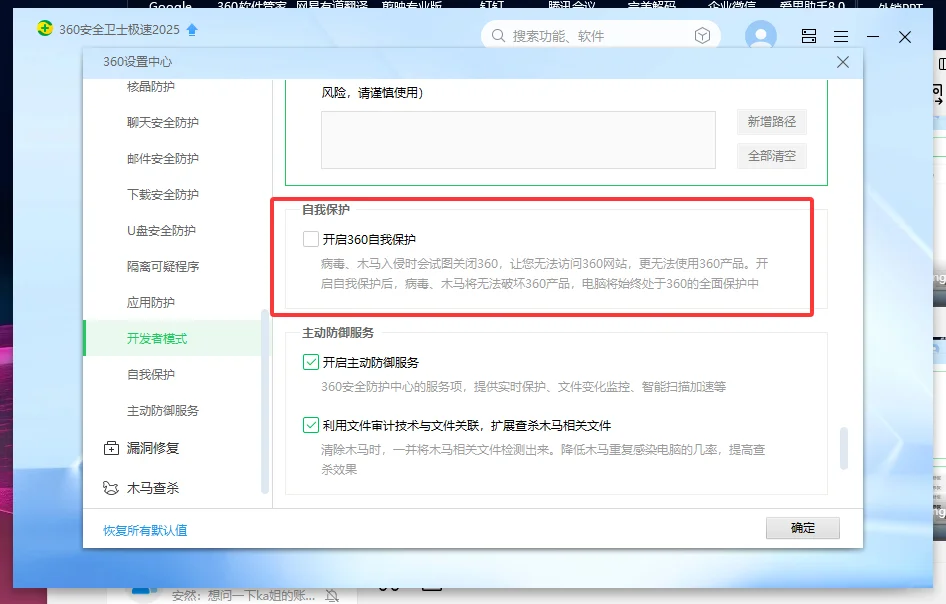The width and height of the screenshot is (946, 604).
Task: Enable the 开启360自我保护 checkbox
Action: click(x=311, y=238)
